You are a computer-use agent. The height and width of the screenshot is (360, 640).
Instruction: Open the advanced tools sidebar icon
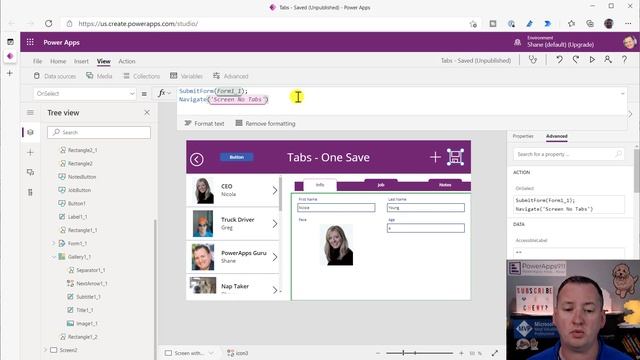(30, 192)
